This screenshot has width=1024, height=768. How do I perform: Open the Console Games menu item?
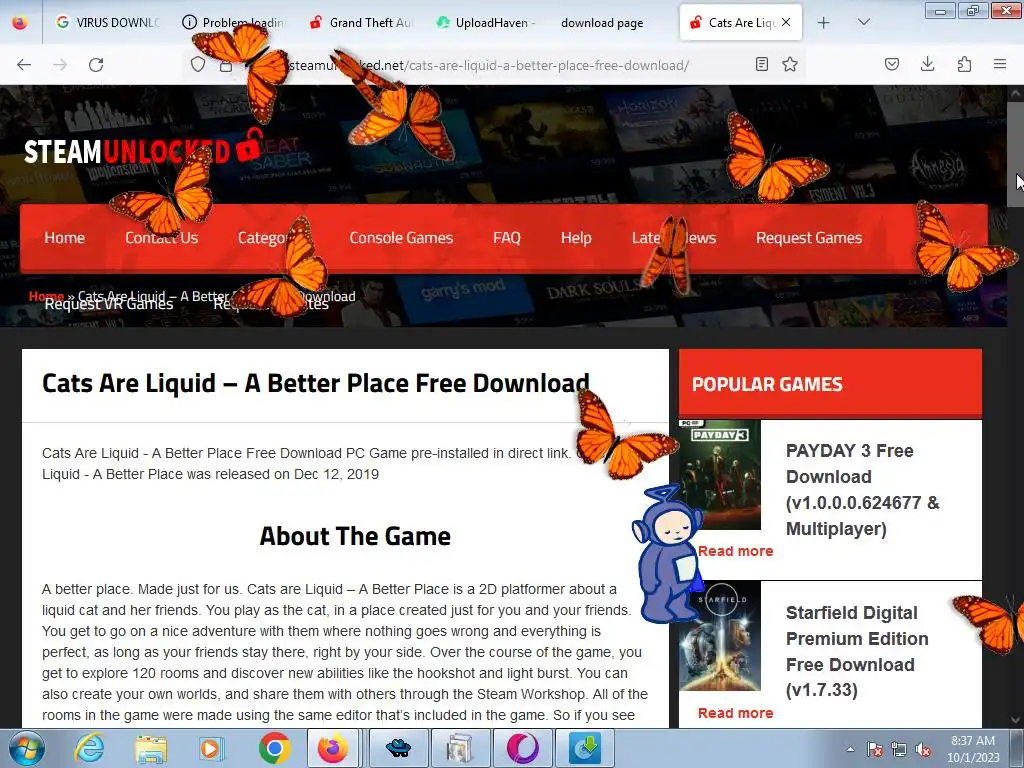pyautogui.click(x=401, y=238)
